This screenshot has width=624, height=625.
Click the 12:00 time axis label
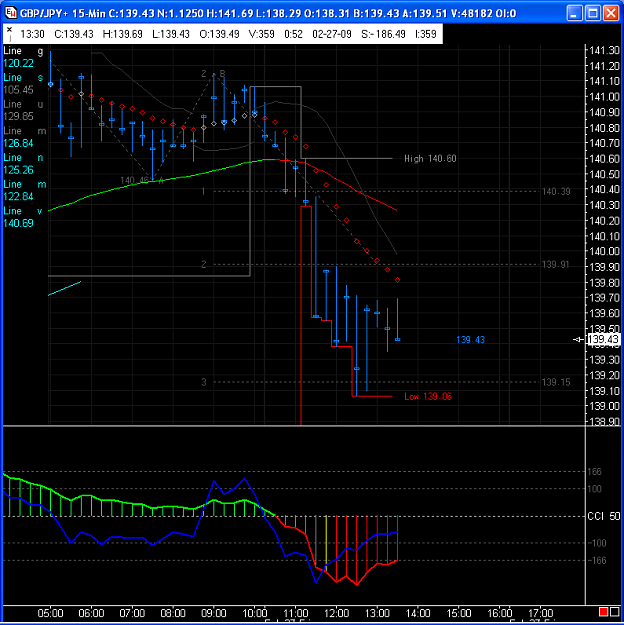click(x=336, y=613)
